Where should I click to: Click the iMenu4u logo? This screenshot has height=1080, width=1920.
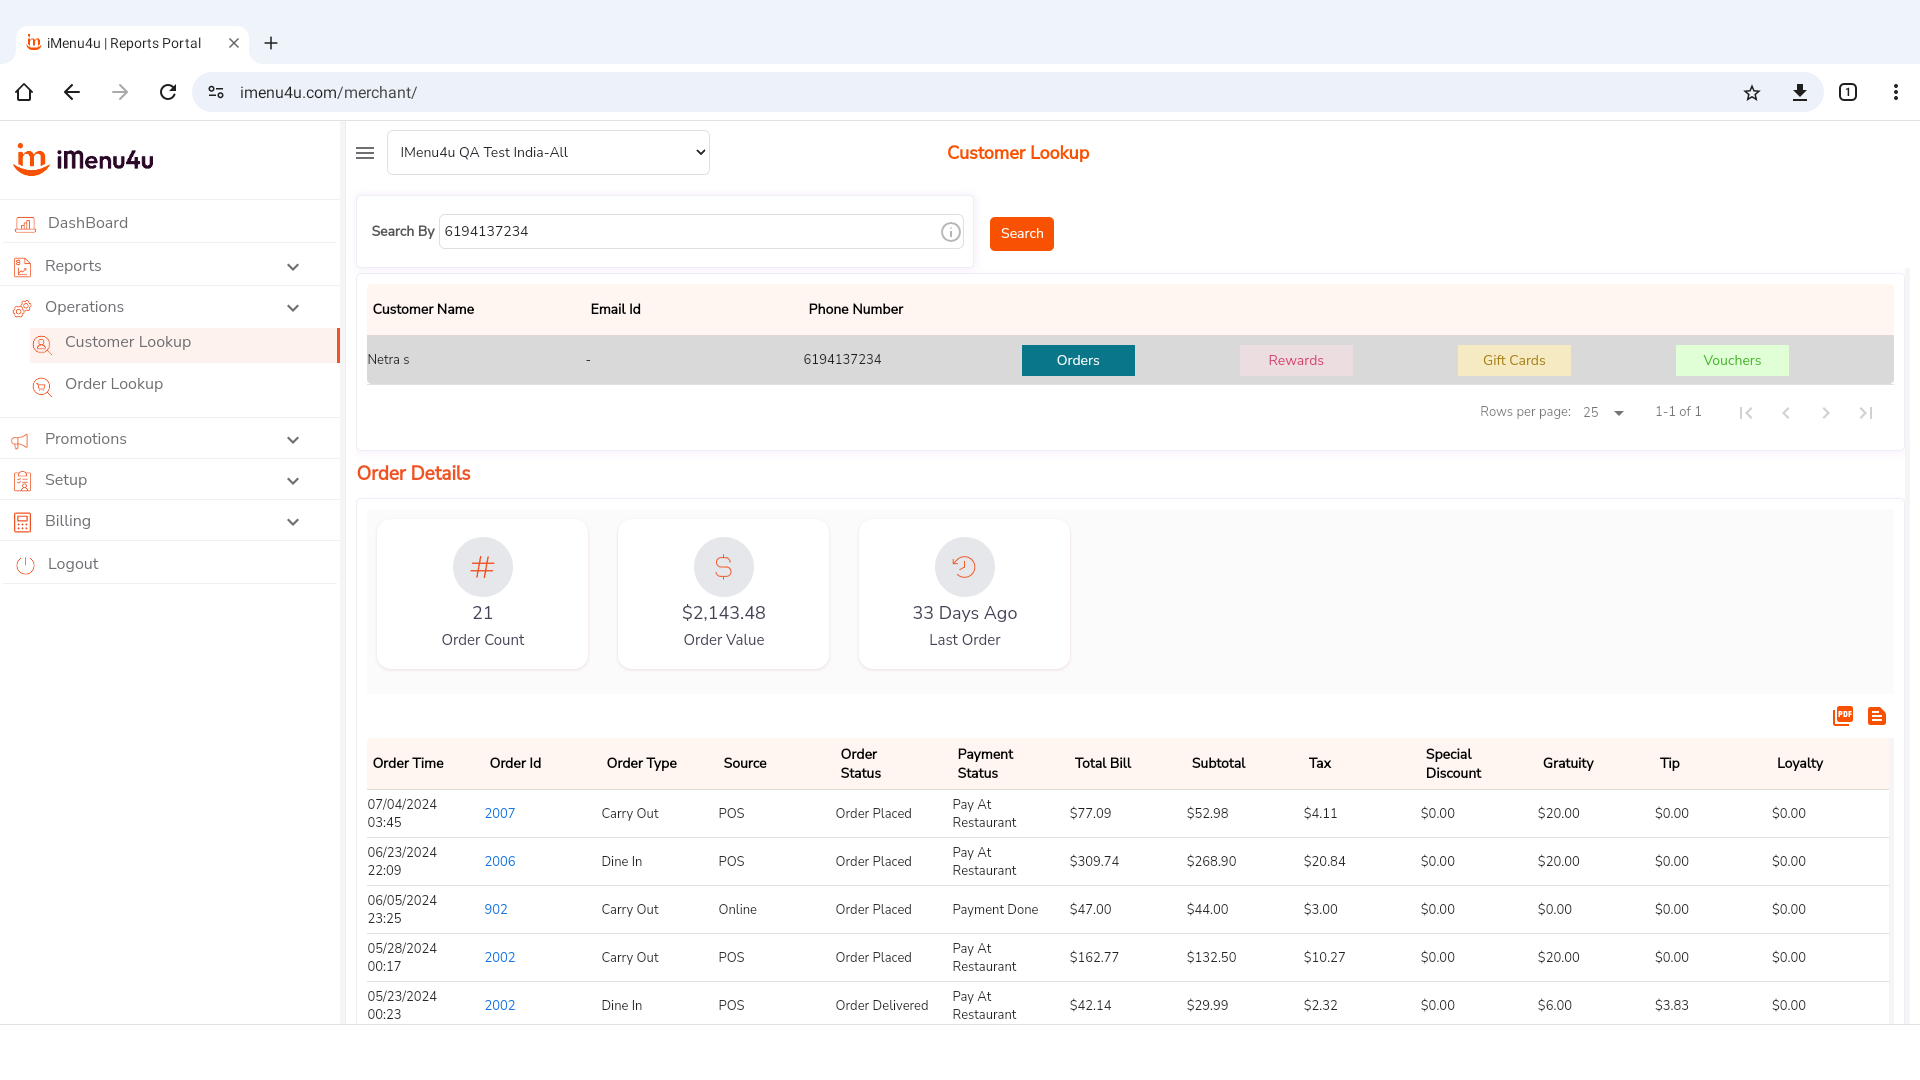tap(84, 160)
